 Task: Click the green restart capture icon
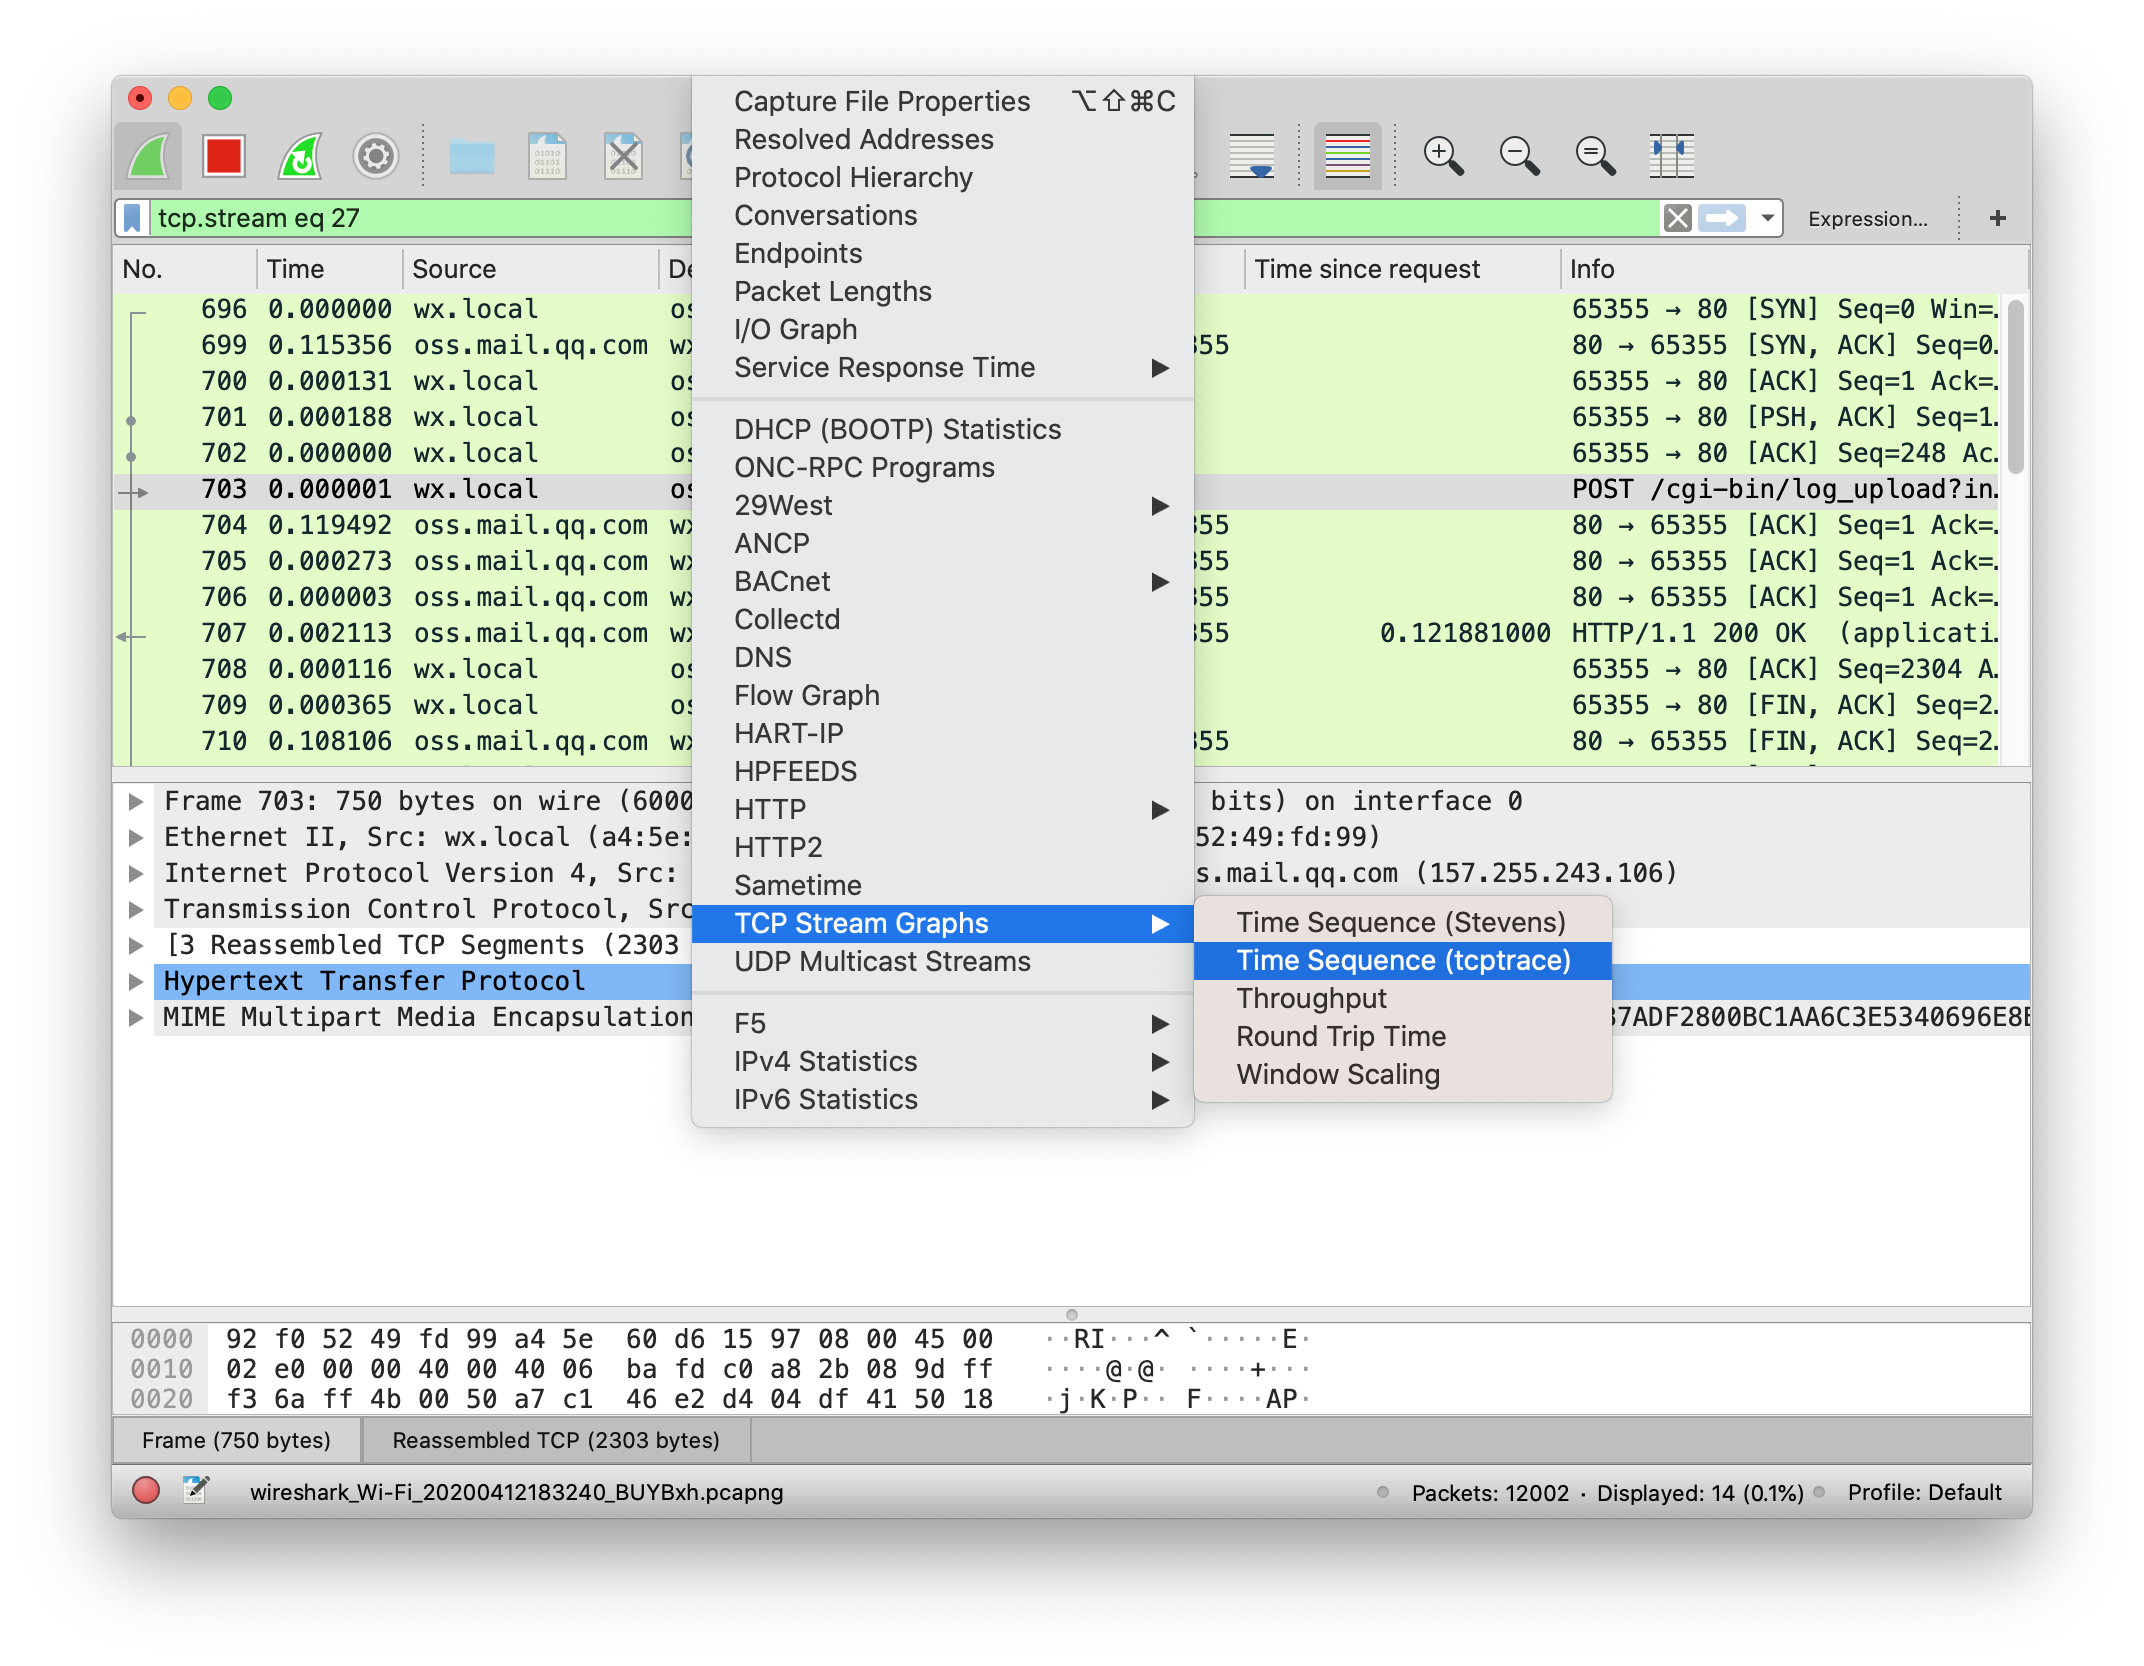[300, 156]
